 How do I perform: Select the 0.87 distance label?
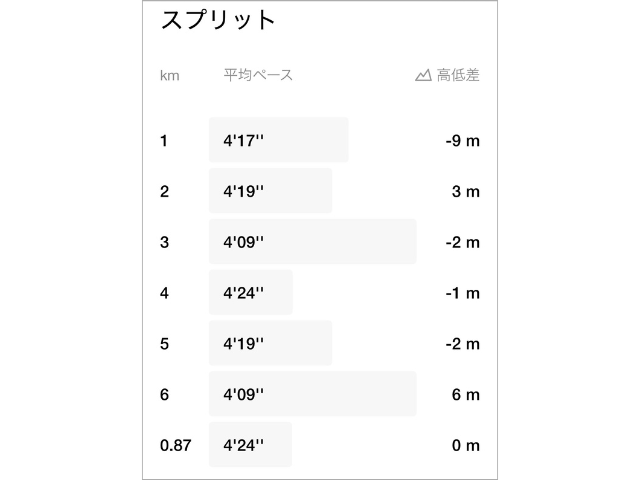pyautogui.click(x=175, y=445)
